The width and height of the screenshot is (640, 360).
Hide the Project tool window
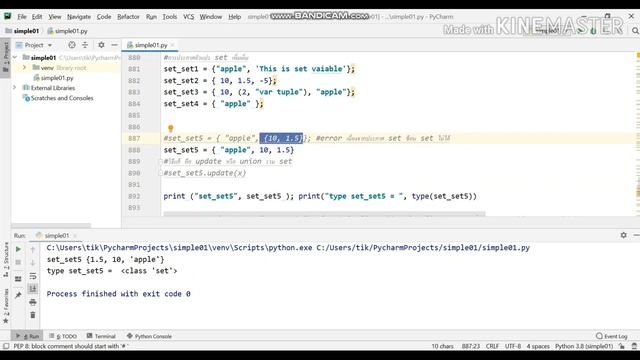click(114, 45)
